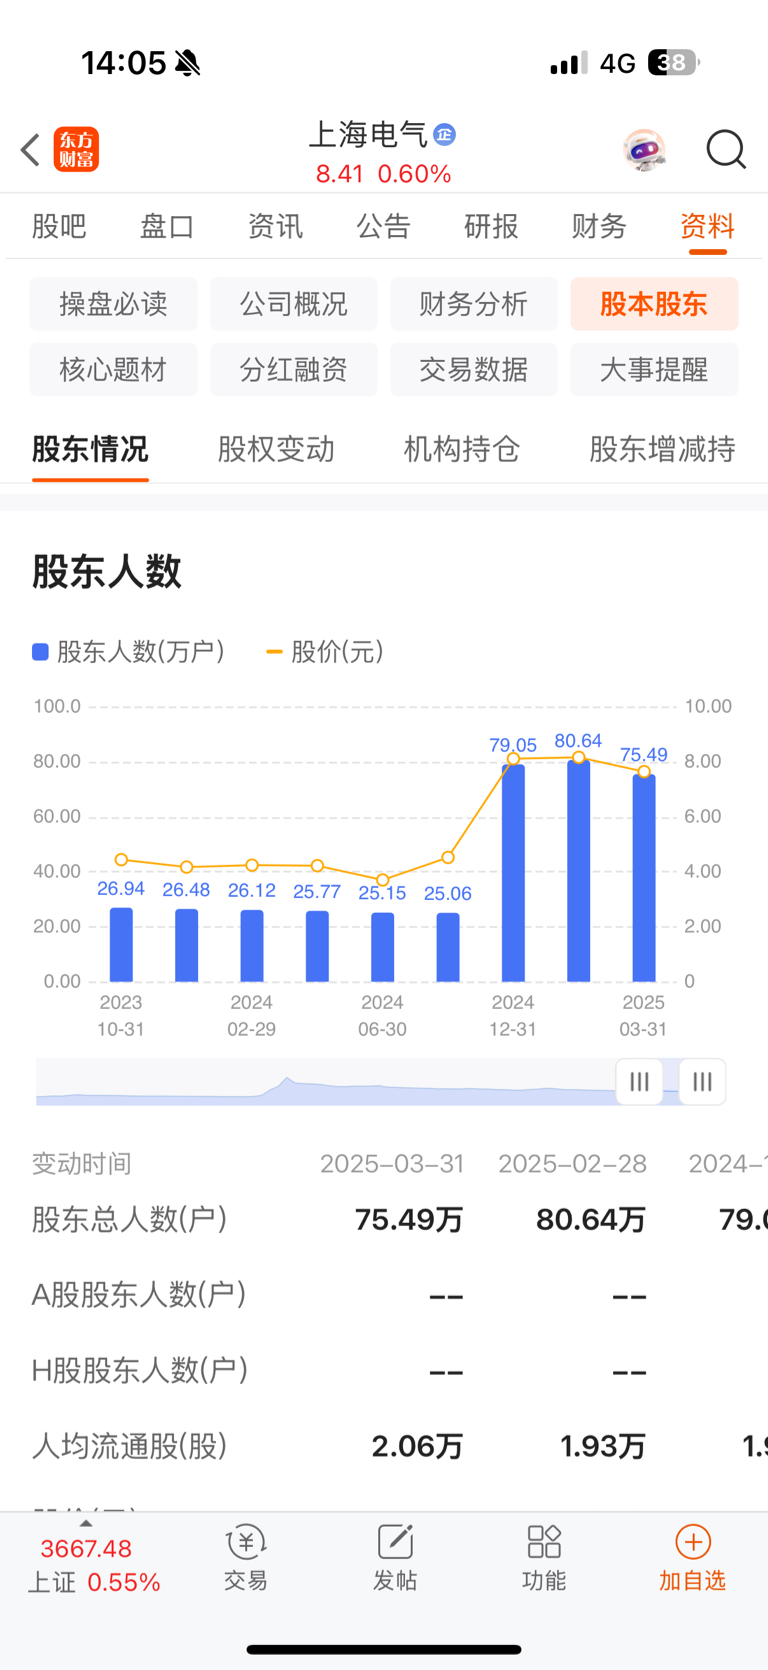Tap the 股东人数 section heading
This screenshot has height=1670, width=768.
[x=107, y=572]
